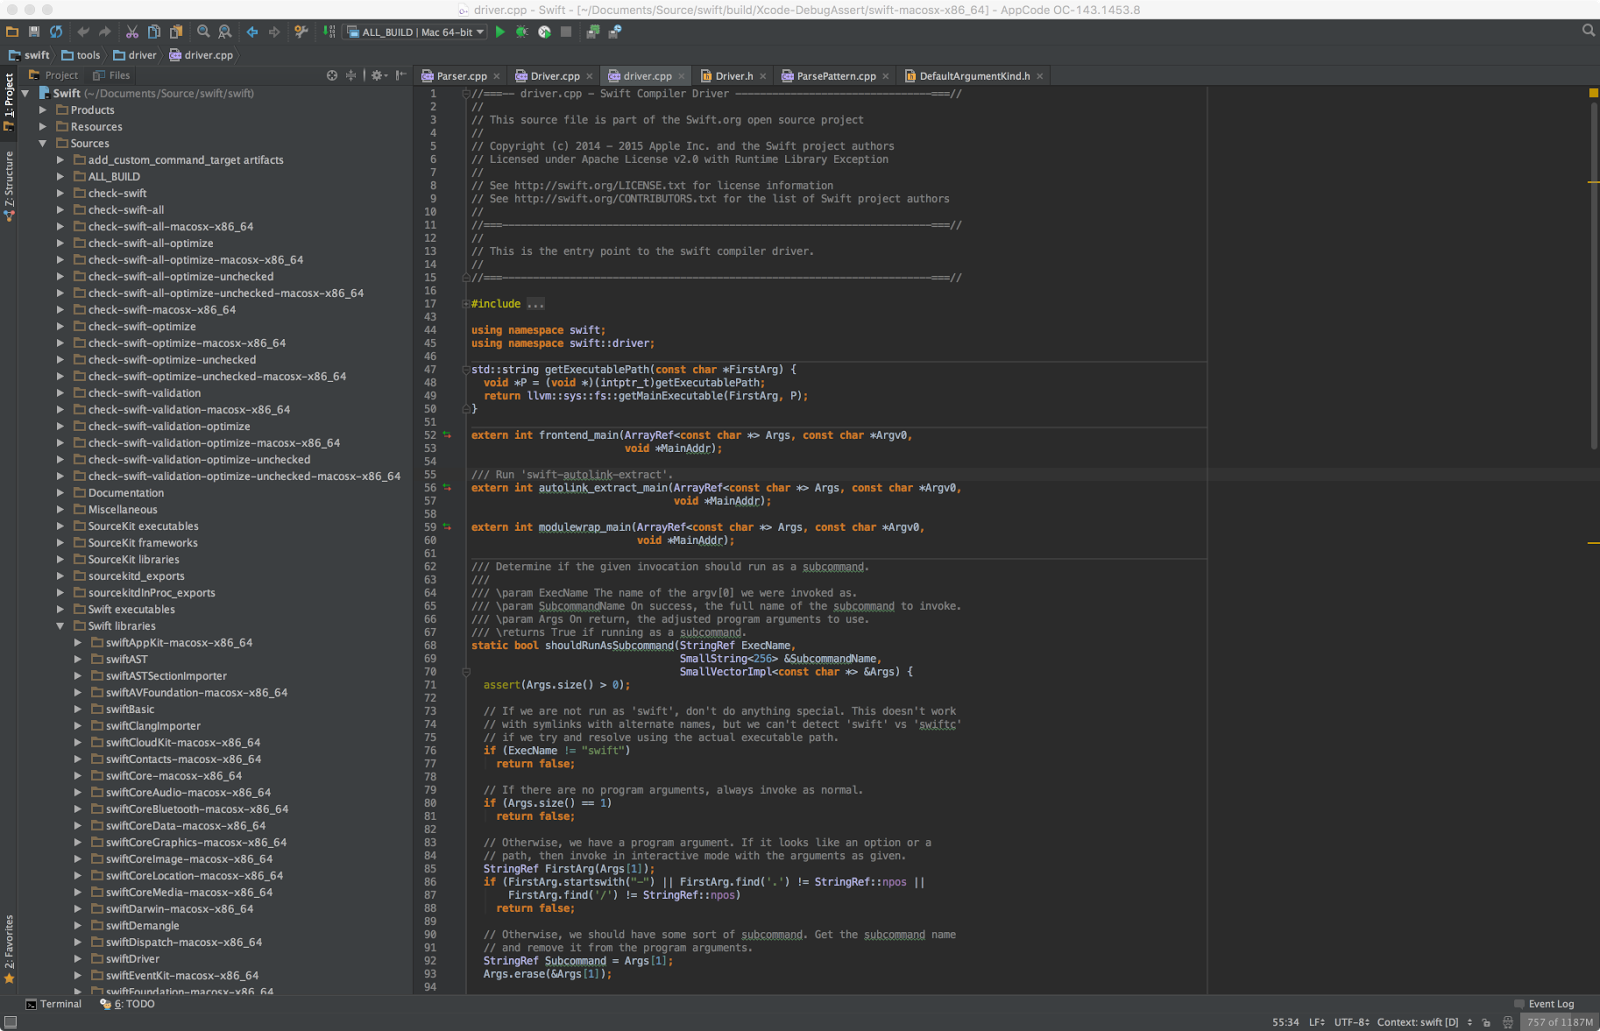Collapse the Swift libraries folder
This screenshot has height=1031, width=1600.
point(60,626)
